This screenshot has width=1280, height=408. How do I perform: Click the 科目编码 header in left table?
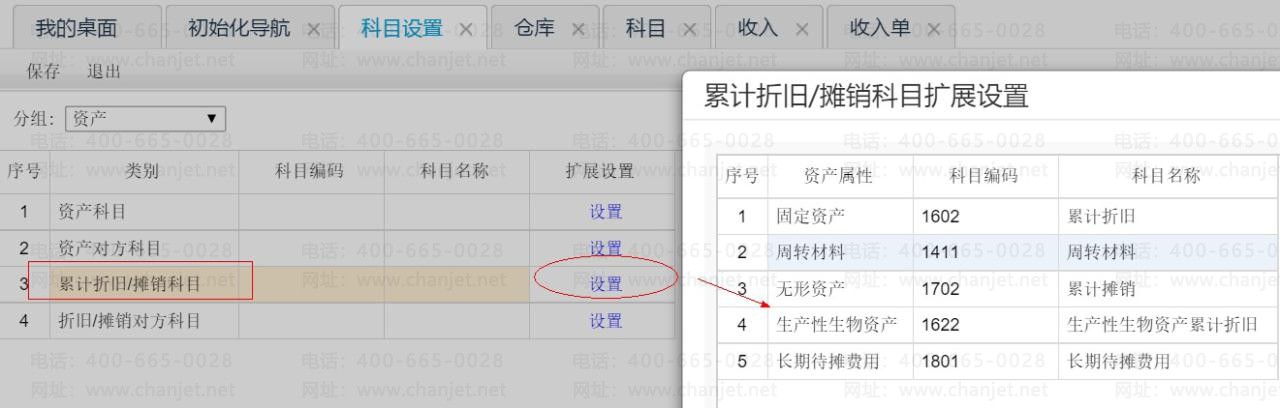coord(309,171)
